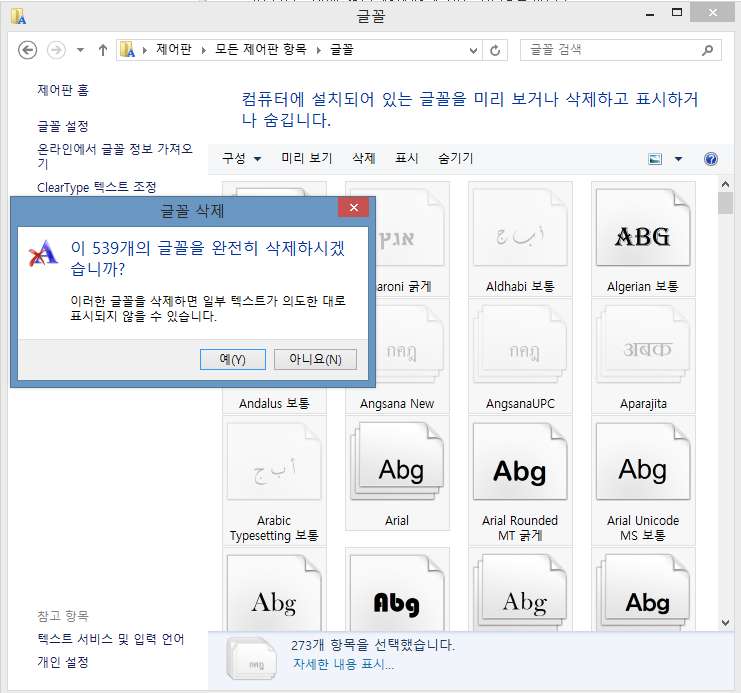Click the Back navigation arrow
Screen dimensions: 741x693
(x=27, y=50)
